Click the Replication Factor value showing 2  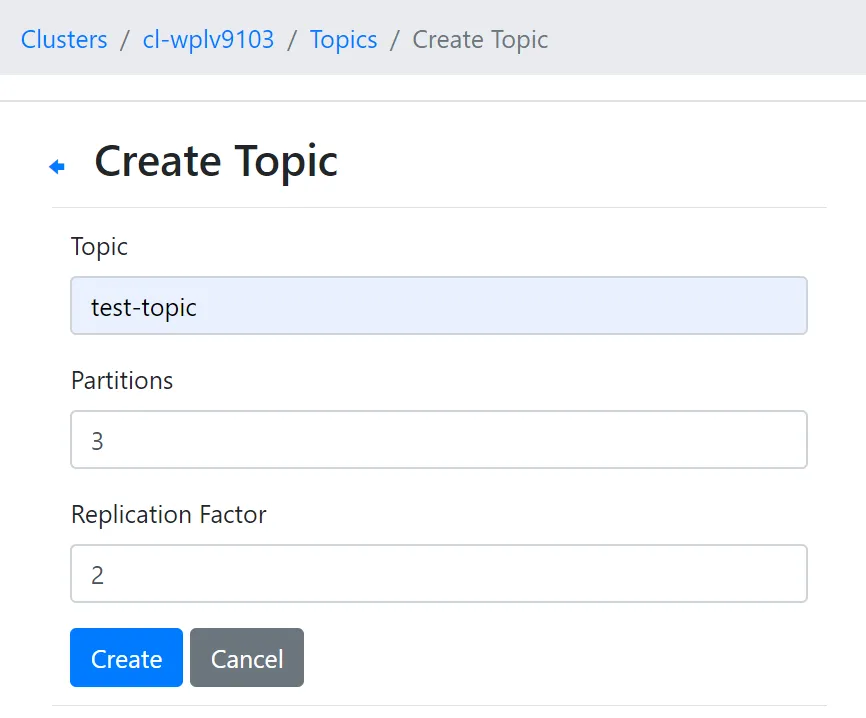tap(438, 574)
